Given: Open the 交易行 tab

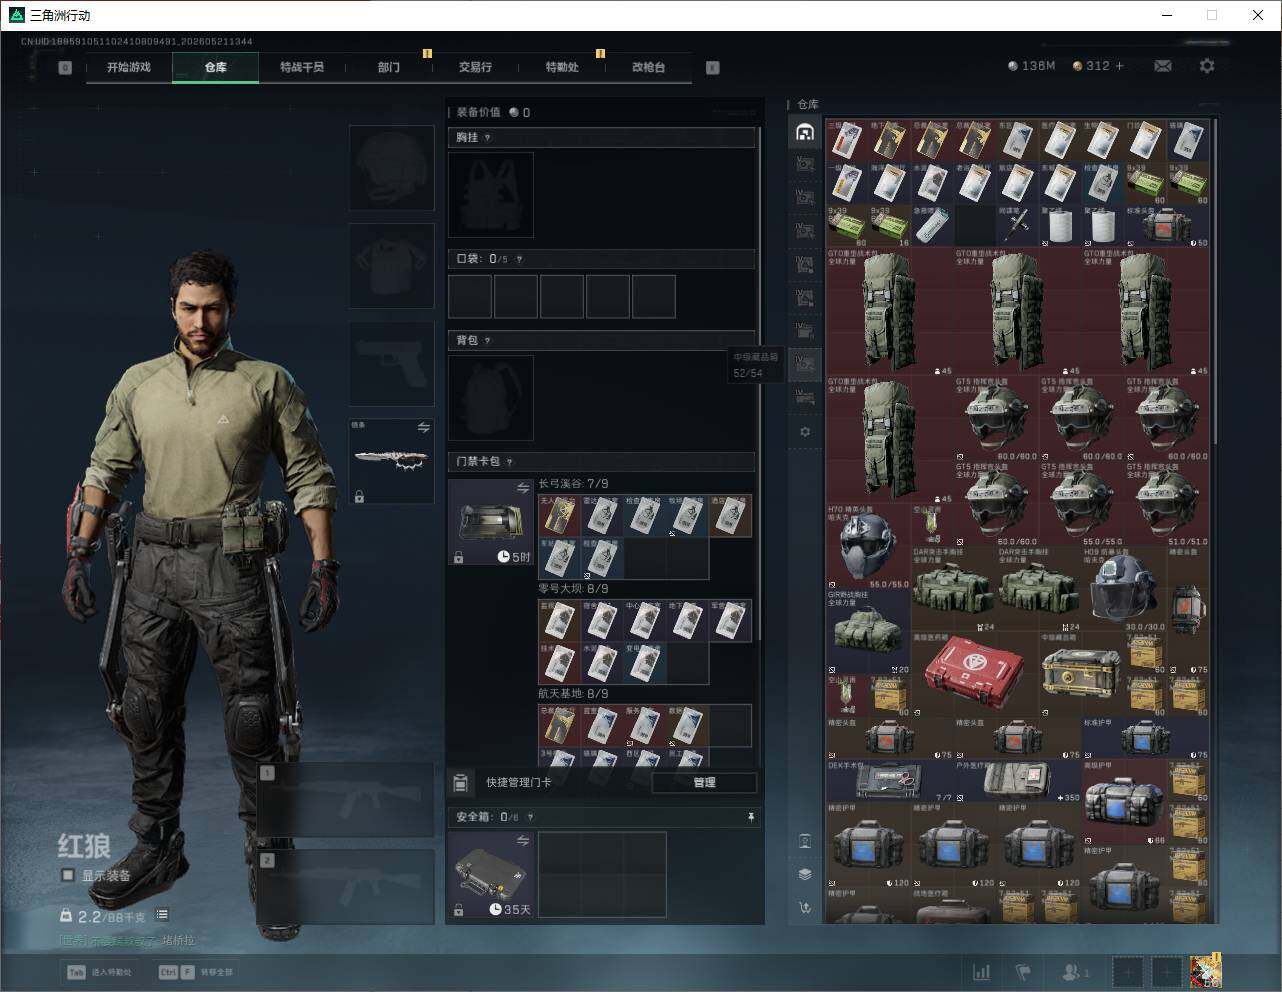Looking at the screenshot, I should 475,67.
